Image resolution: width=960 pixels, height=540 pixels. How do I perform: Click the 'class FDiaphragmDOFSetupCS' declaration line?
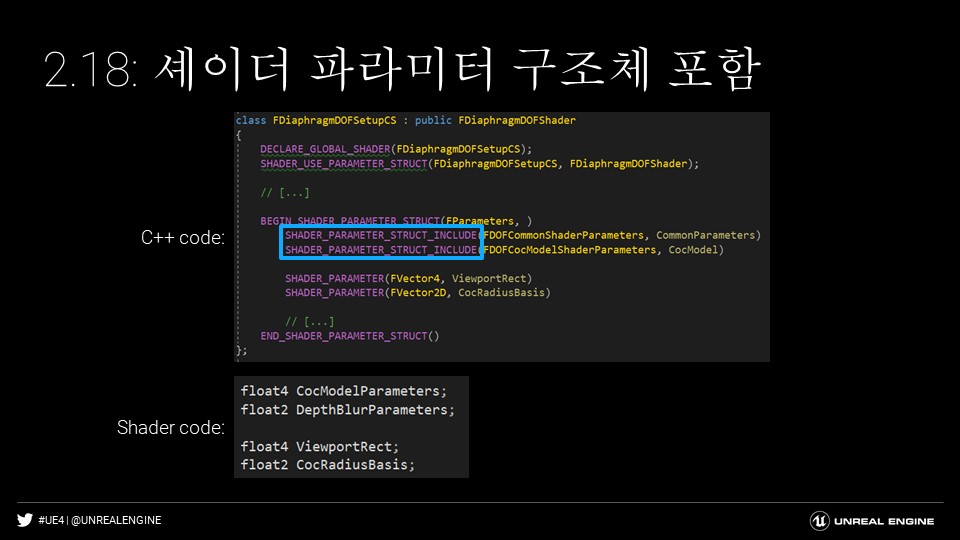[406, 121]
